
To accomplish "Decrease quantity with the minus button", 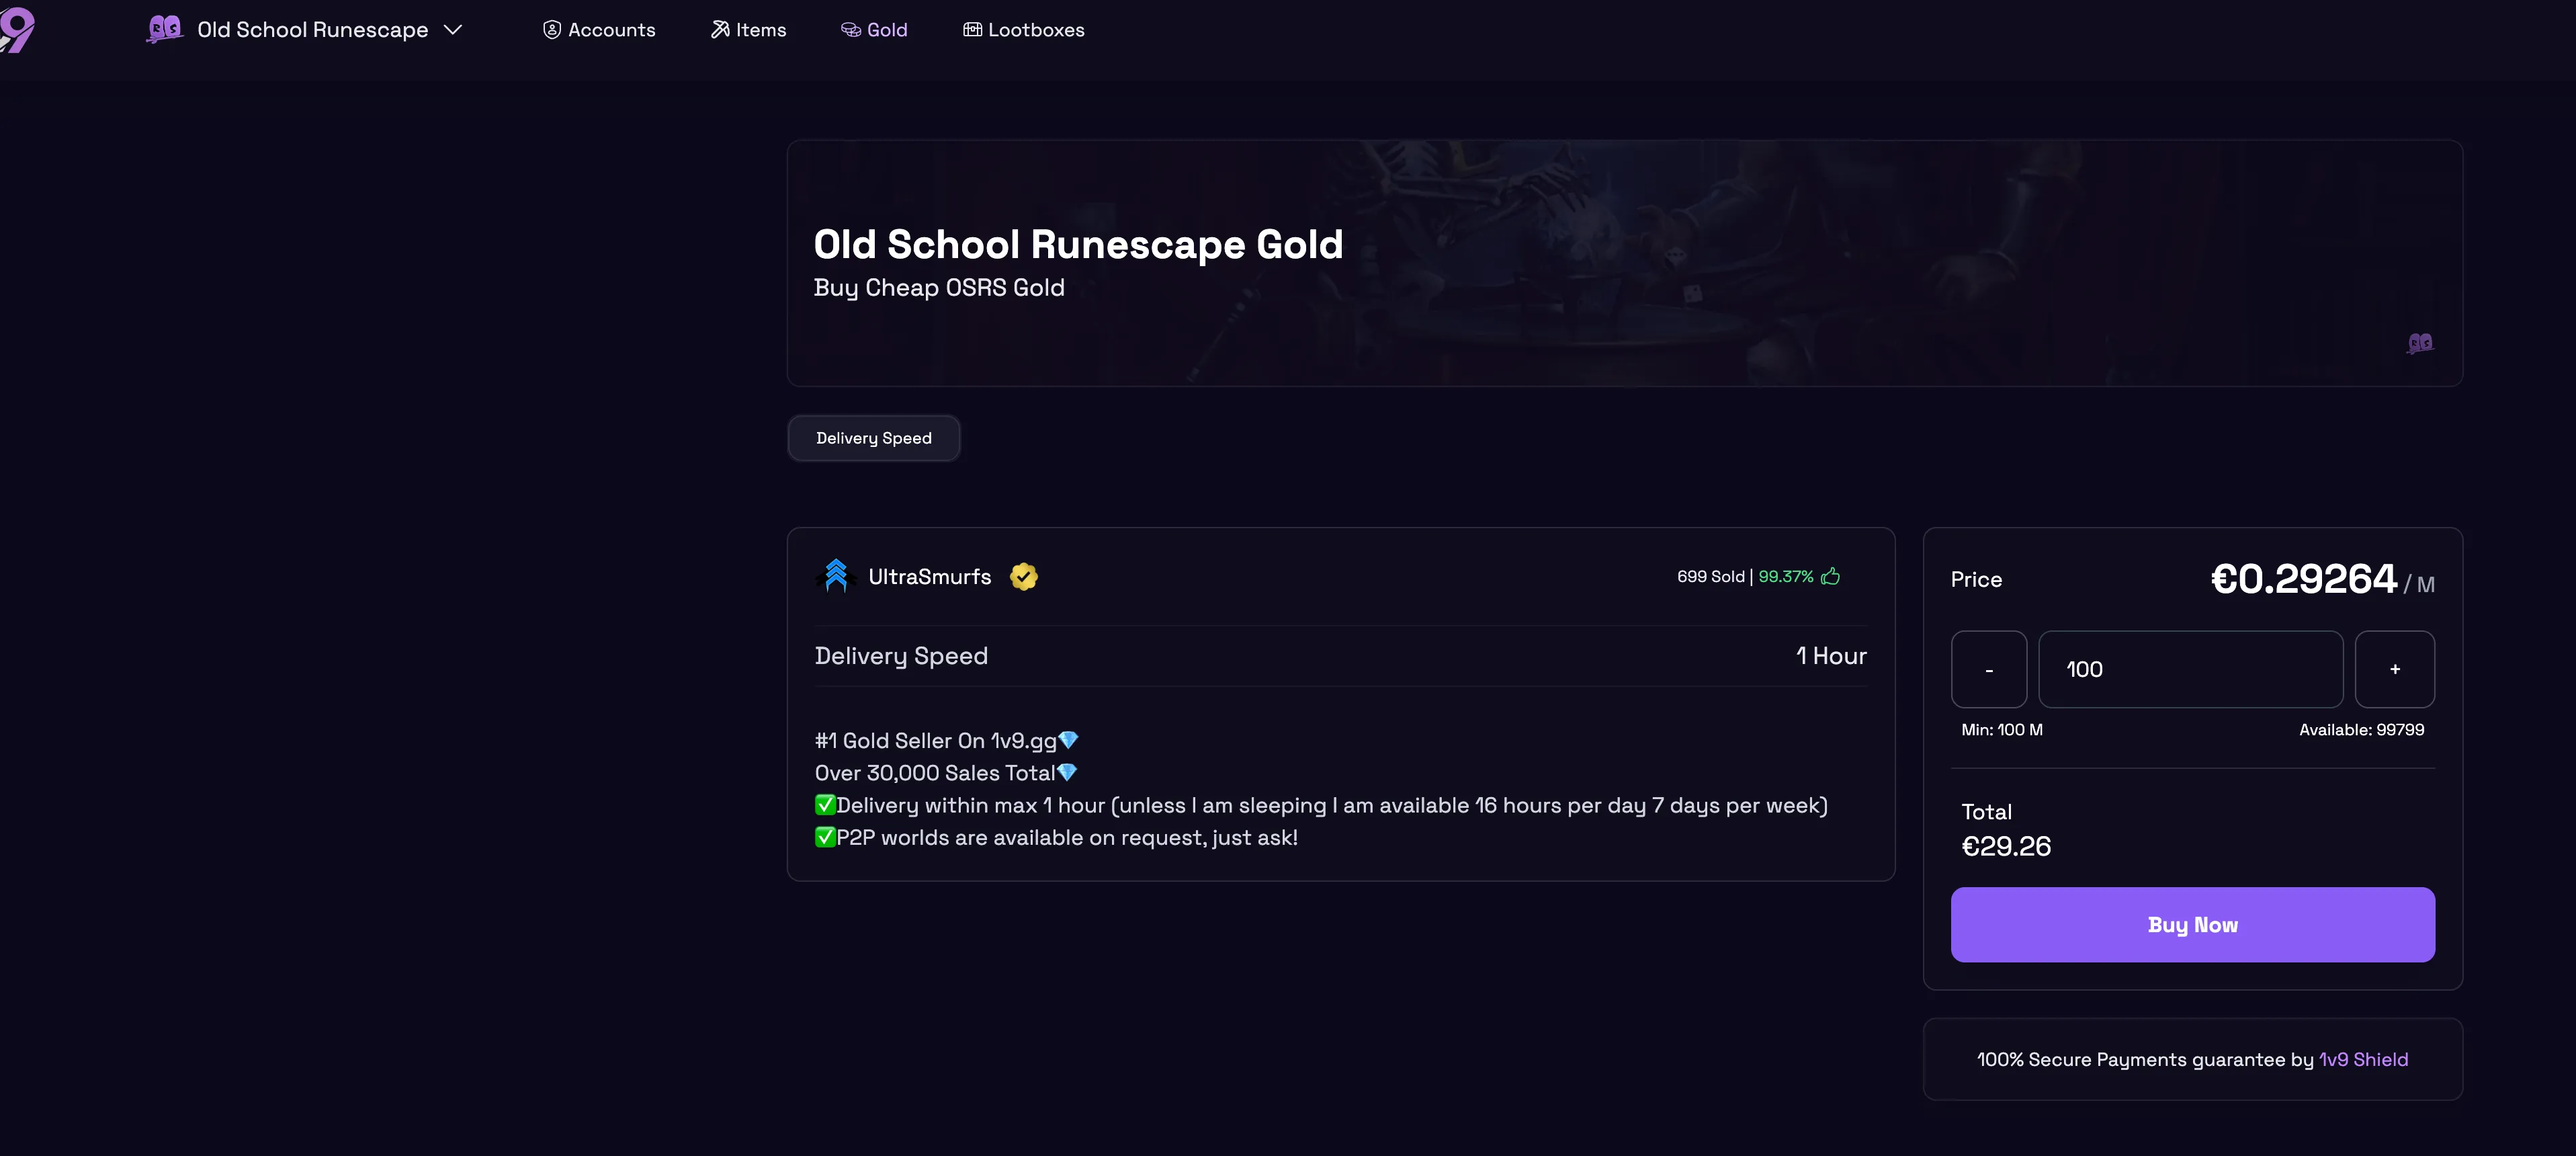I will click(x=1989, y=669).
